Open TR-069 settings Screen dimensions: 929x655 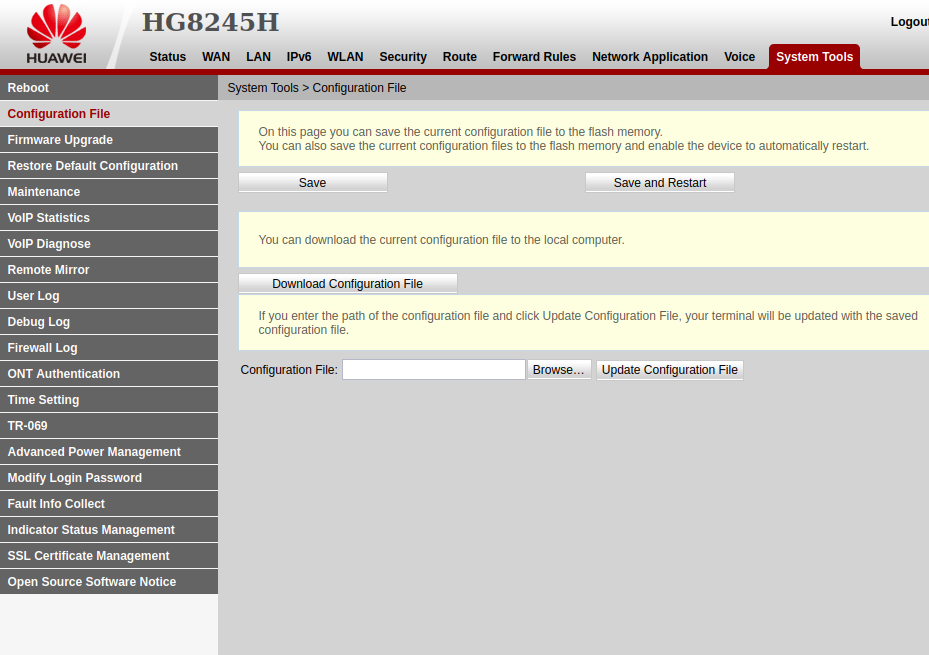click(x=109, y=426)
